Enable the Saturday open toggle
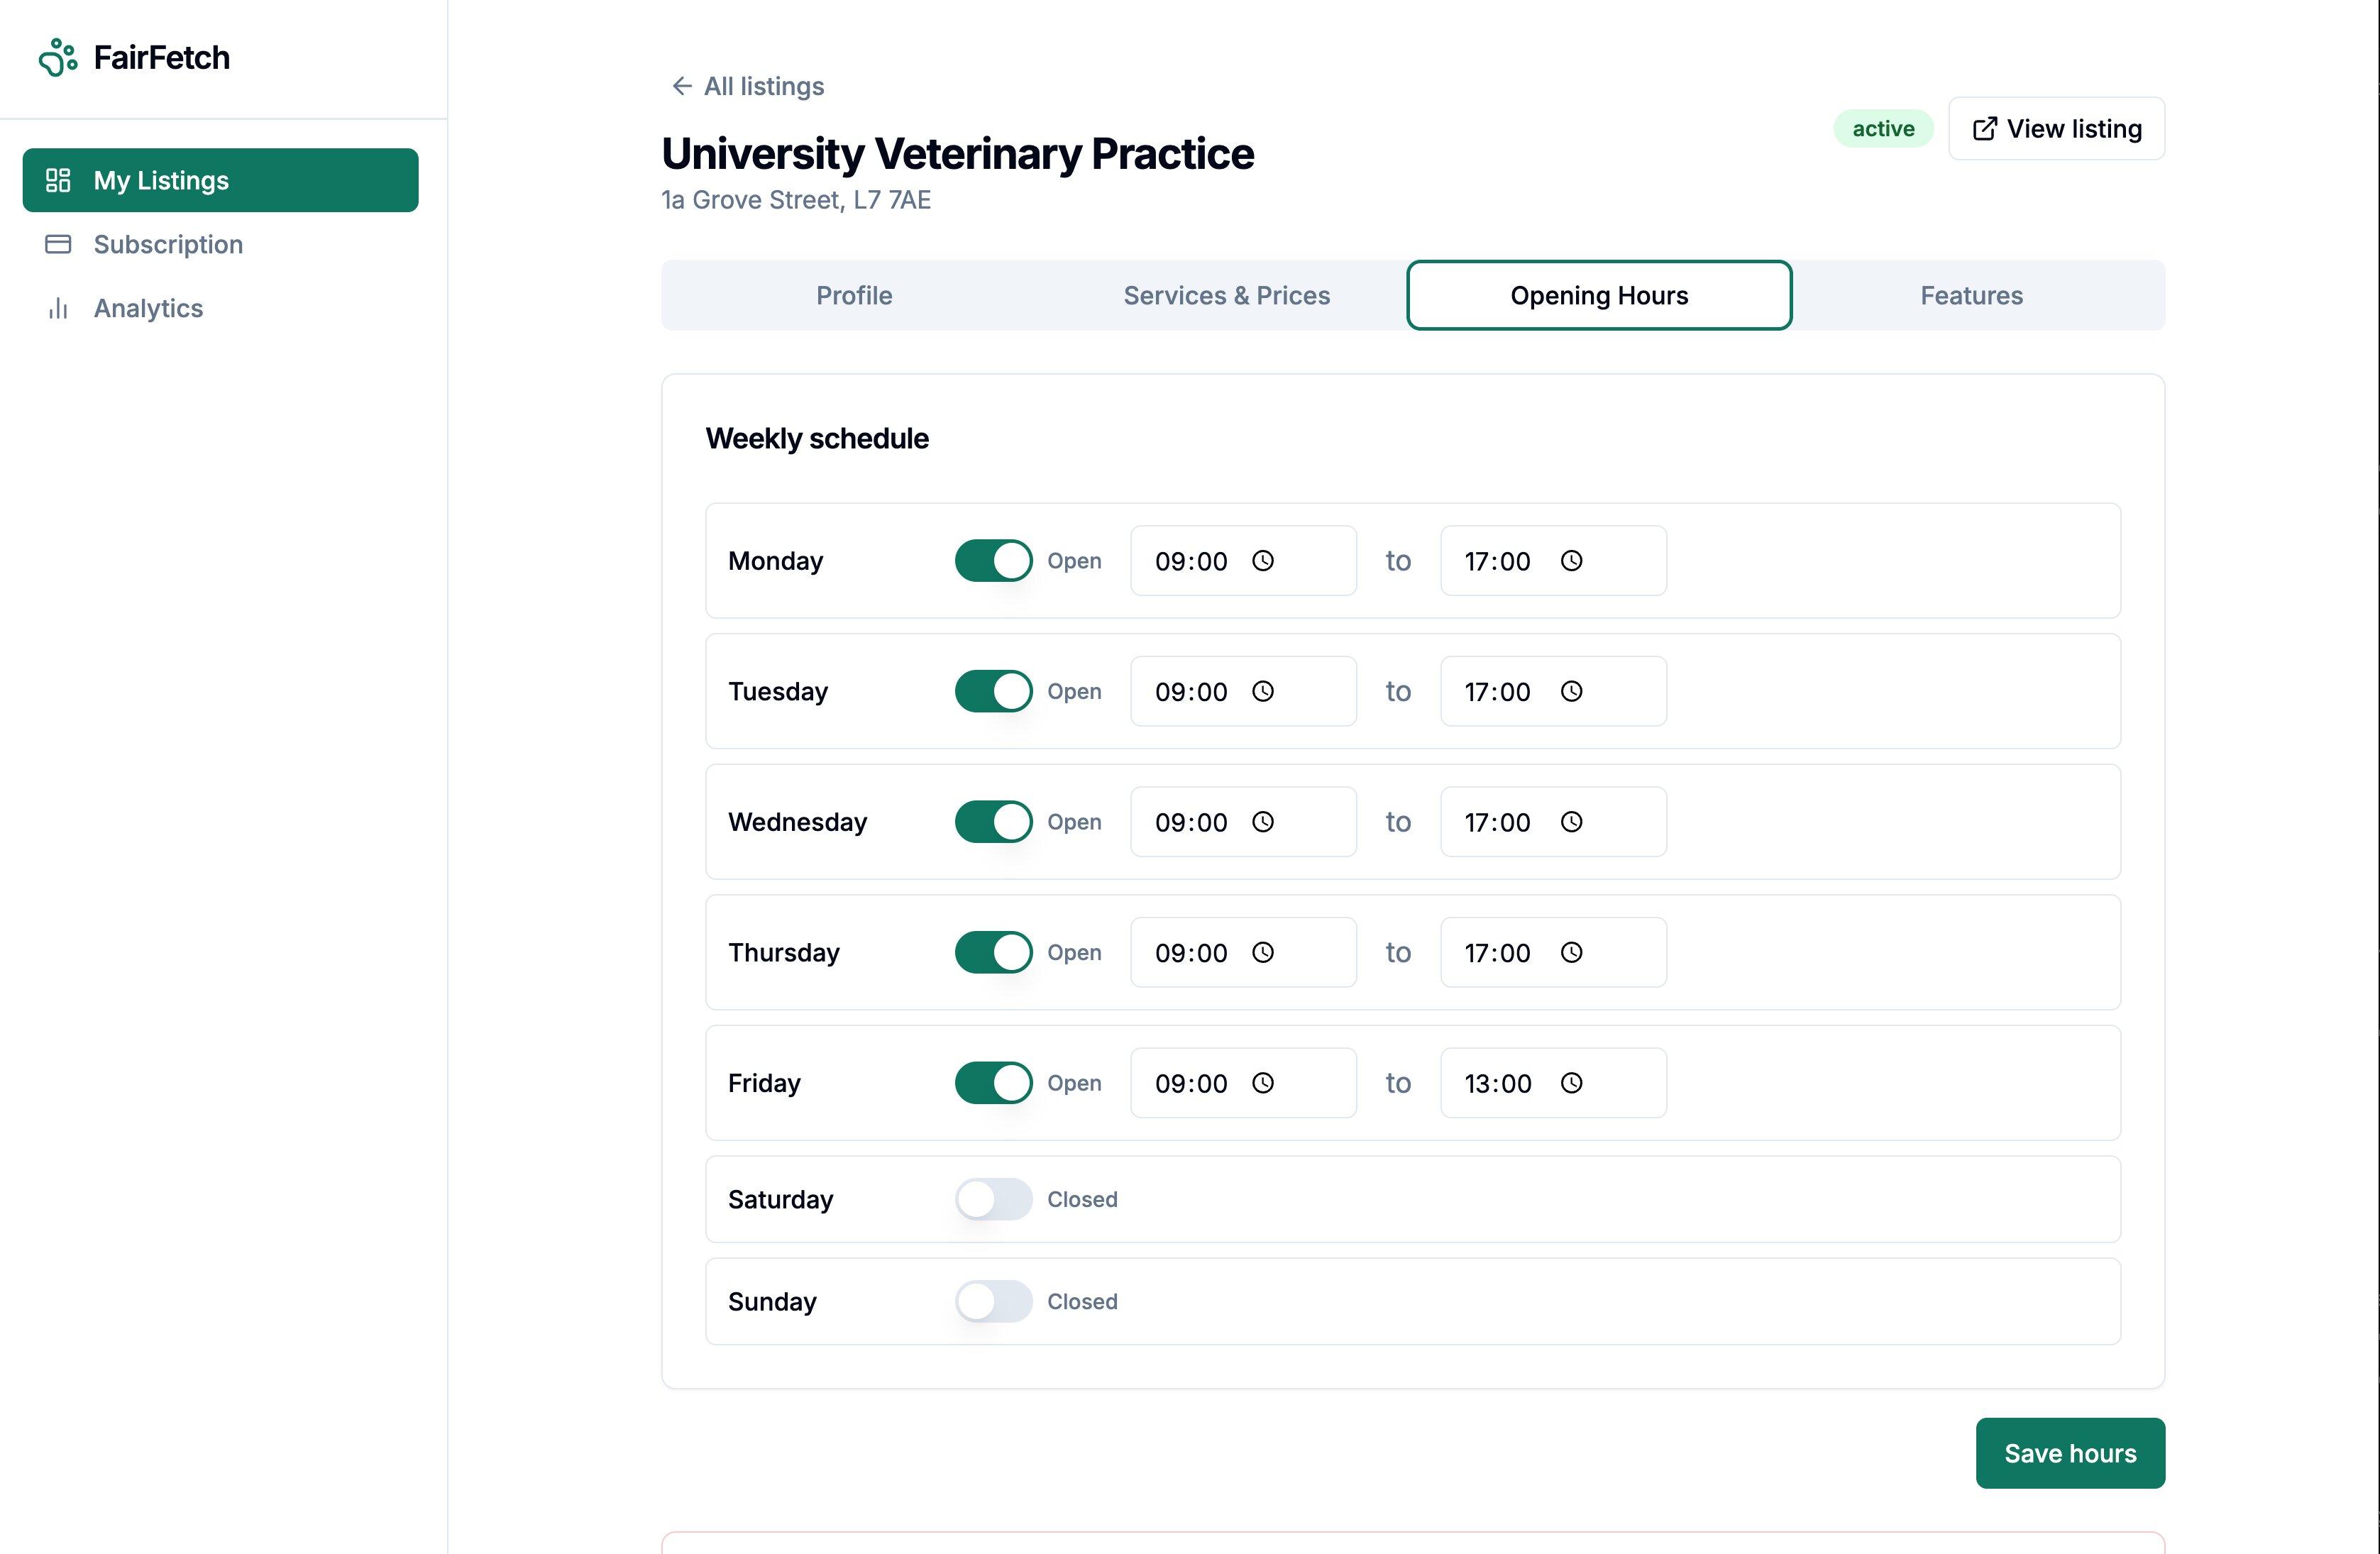 [x=993, y=1199]
